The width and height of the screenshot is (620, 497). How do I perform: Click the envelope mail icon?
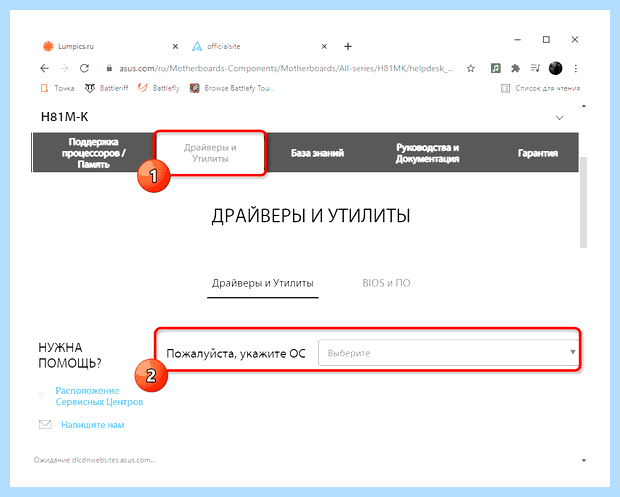click(x=45, y=424)
